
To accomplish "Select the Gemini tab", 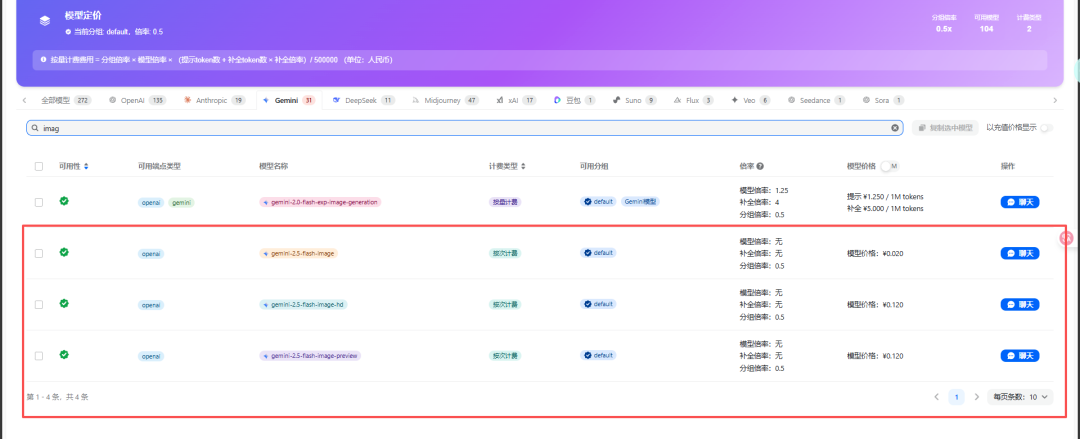I will click(x=289, y=100).
